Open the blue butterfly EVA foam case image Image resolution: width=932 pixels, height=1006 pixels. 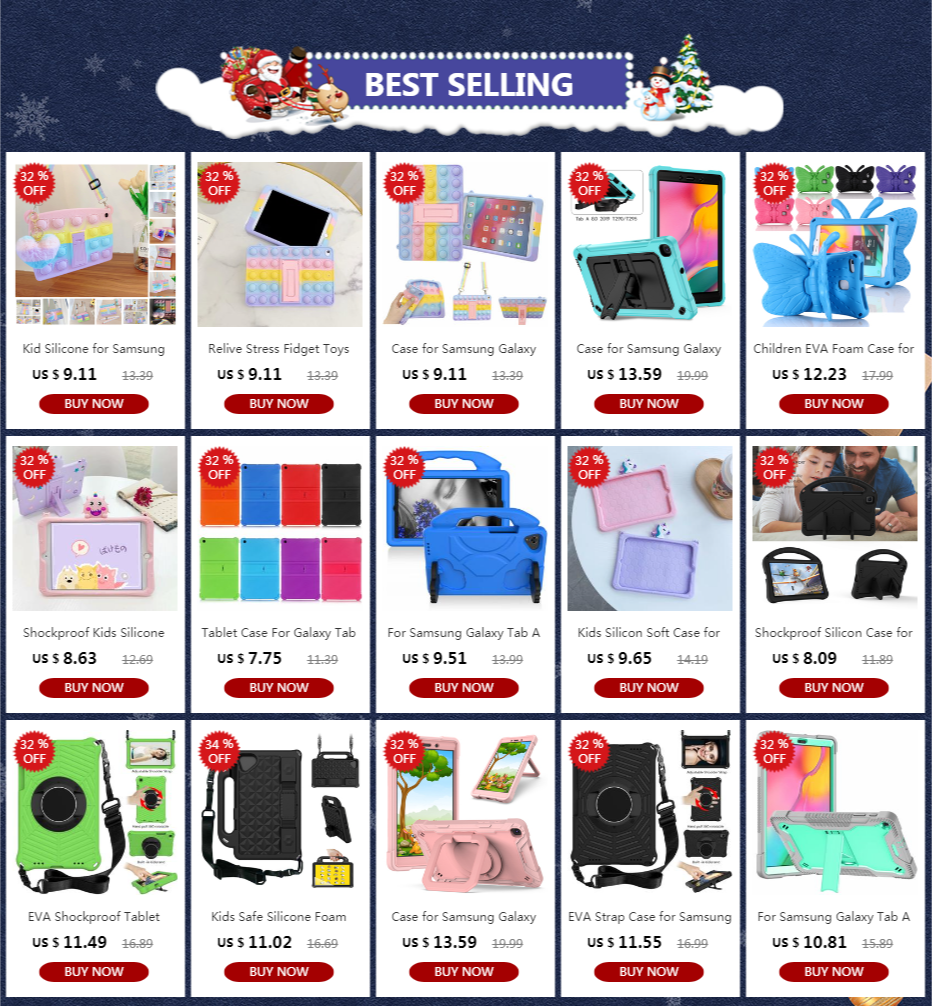point(835,244)
